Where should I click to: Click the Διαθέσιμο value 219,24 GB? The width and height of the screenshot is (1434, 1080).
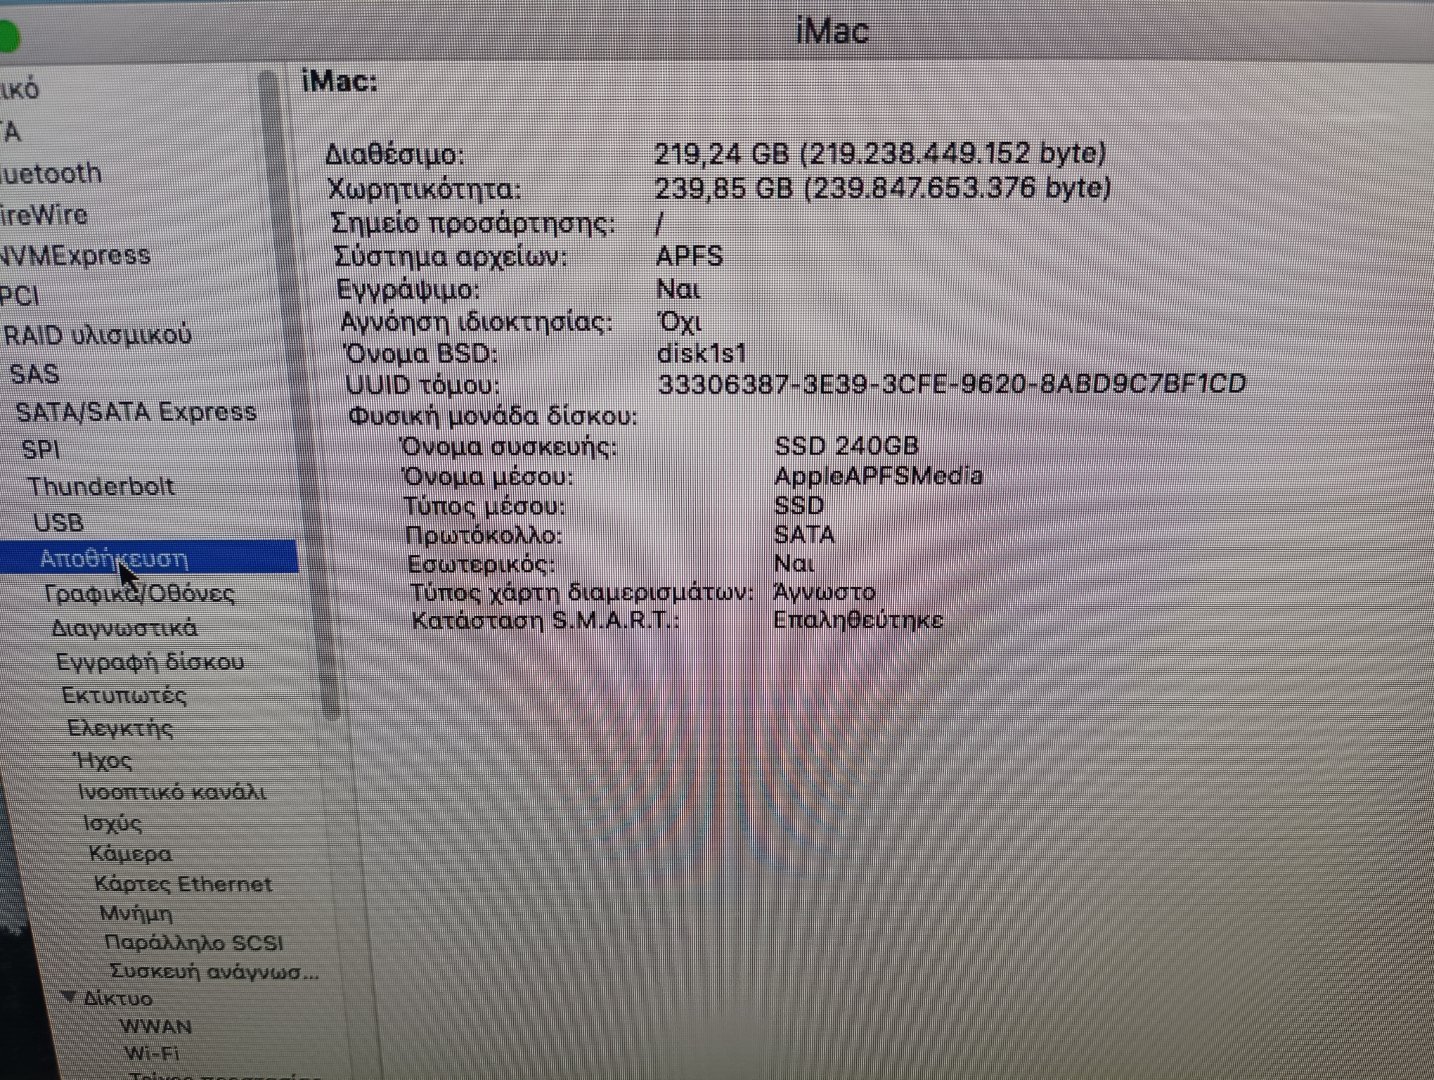tap(880, 153)
